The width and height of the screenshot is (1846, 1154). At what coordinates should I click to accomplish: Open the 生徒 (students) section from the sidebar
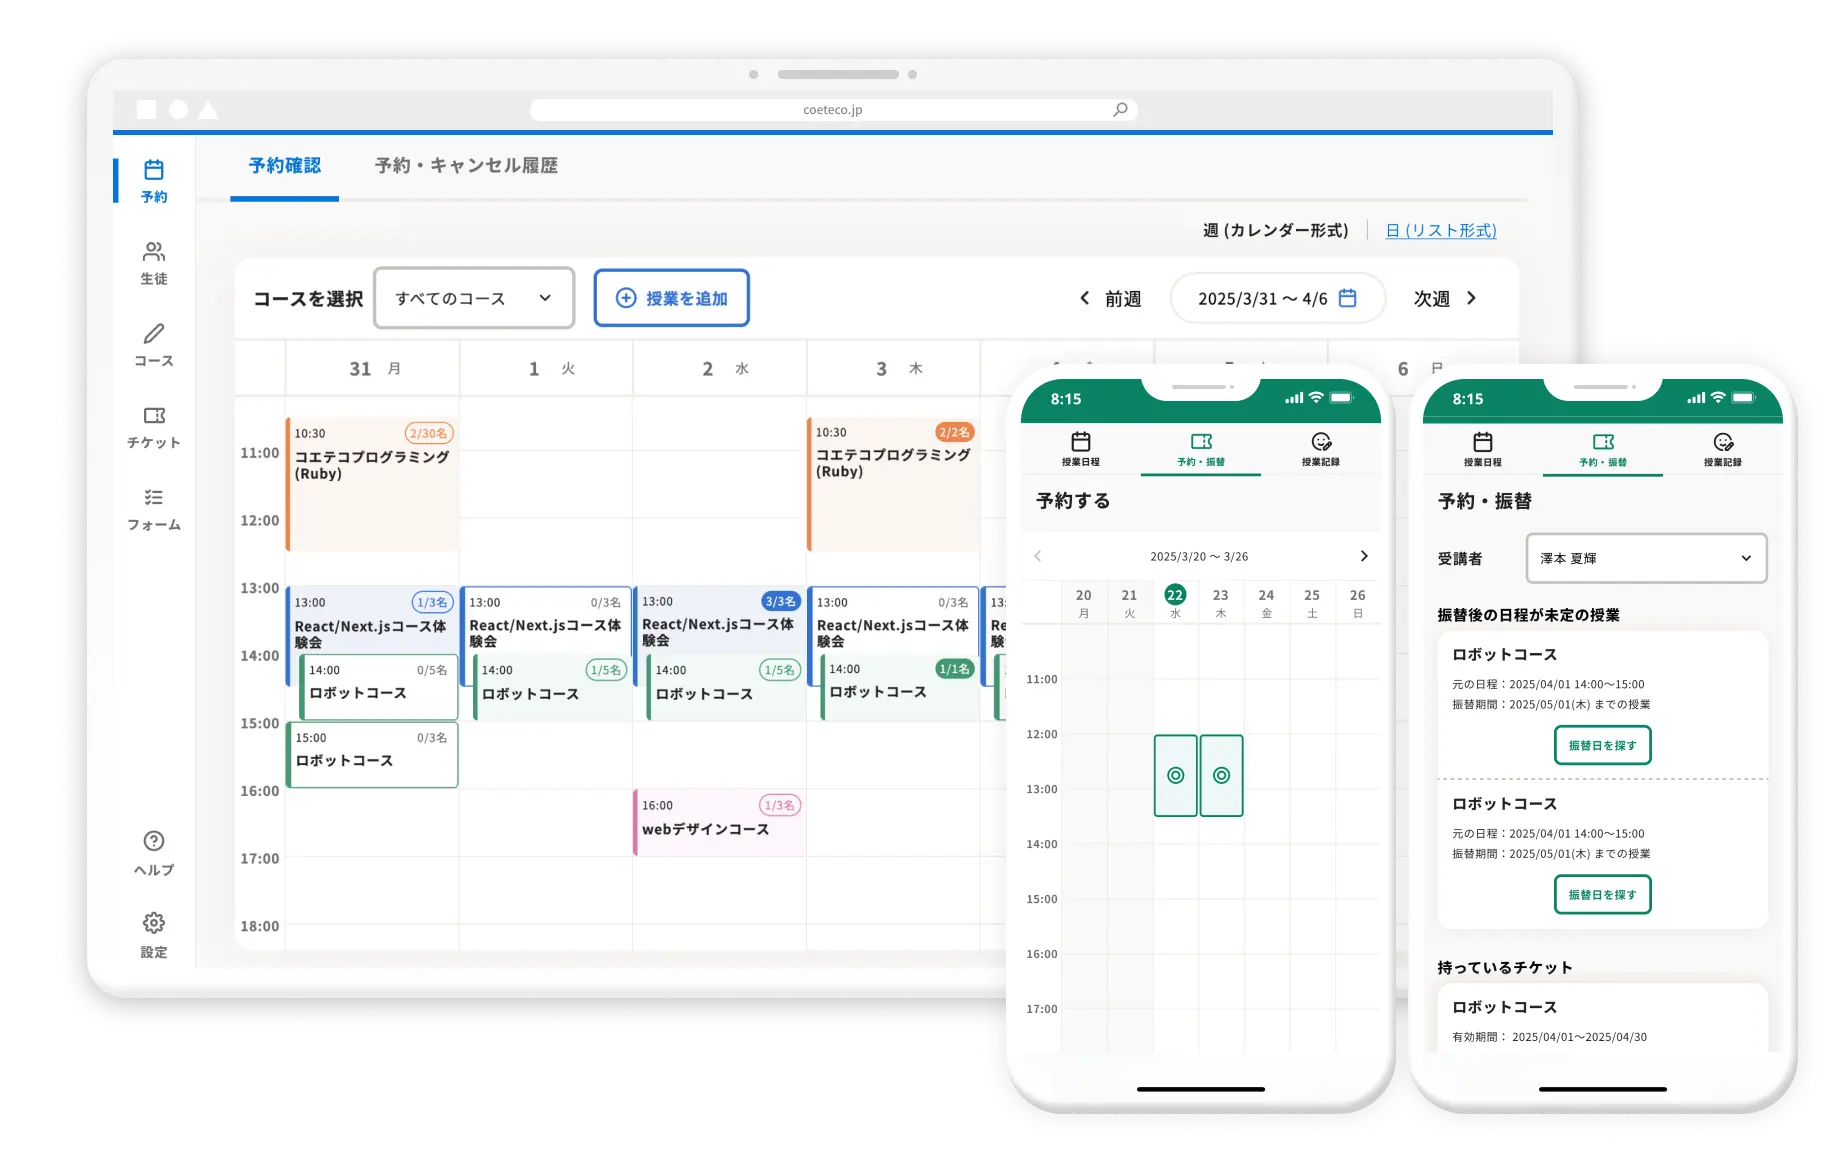(x=153, y=252)
